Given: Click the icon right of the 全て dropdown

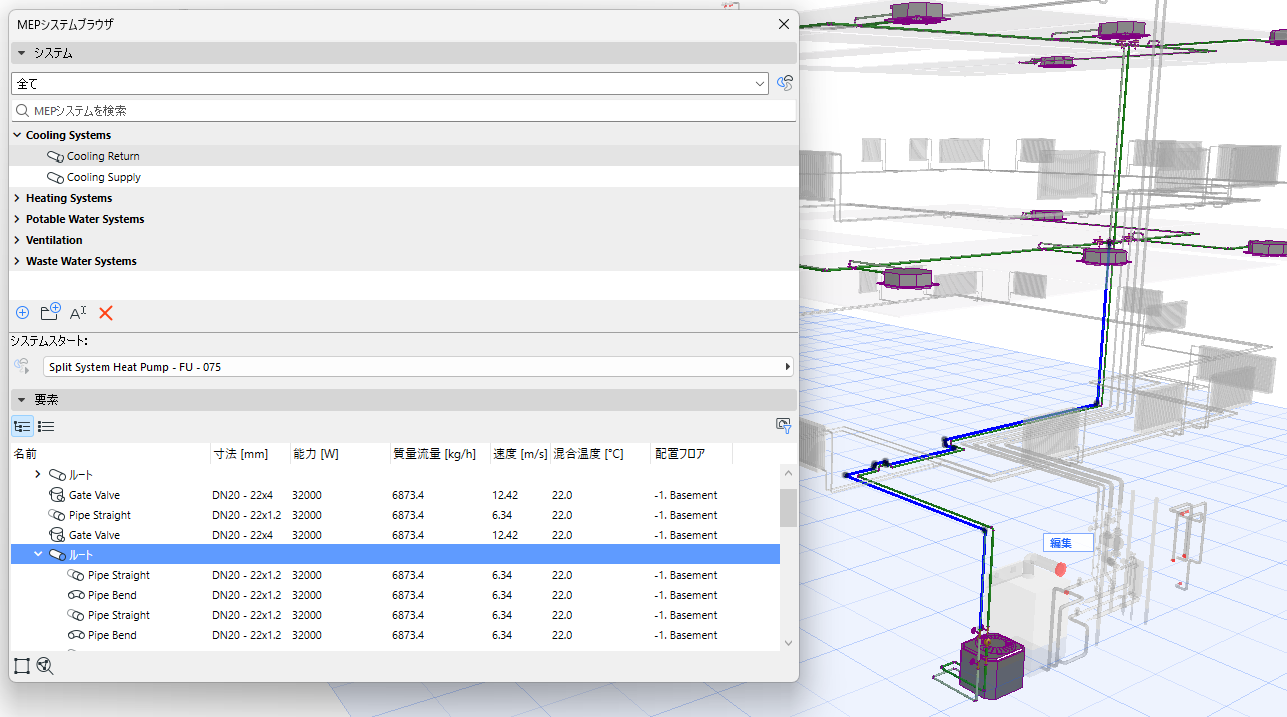Looking at the screenshot, I should click(x=785, y=83).
